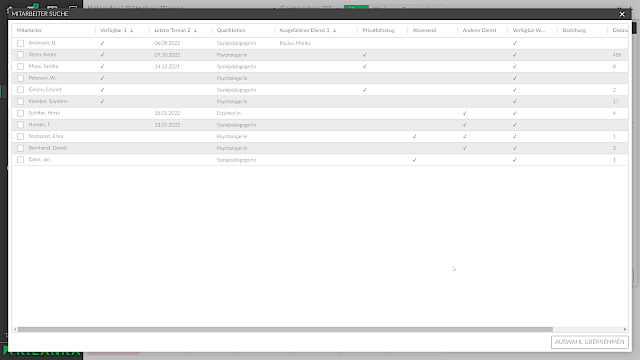Close the Mitarbeiter Suche dialog
Viewport: 640px width, 360px height.
click(x=622, y=14)
